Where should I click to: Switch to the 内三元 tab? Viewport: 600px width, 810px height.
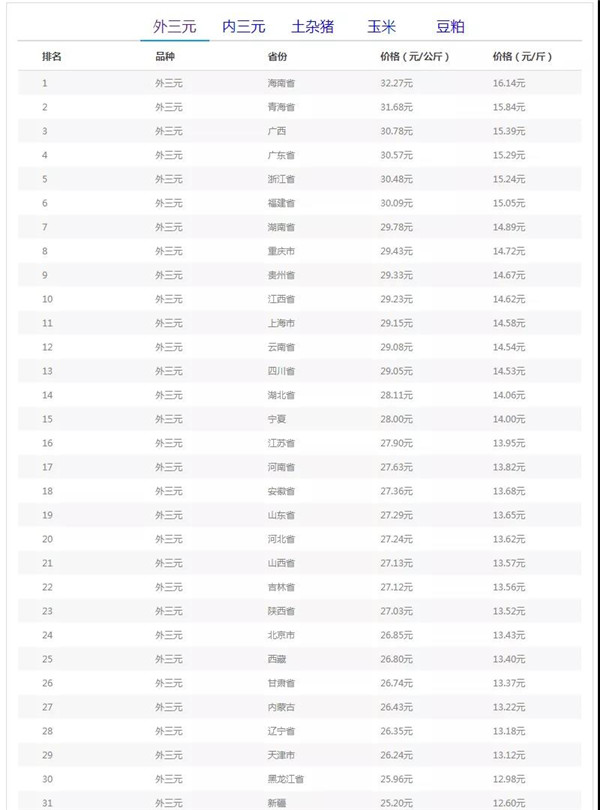(x=243, y=26)
